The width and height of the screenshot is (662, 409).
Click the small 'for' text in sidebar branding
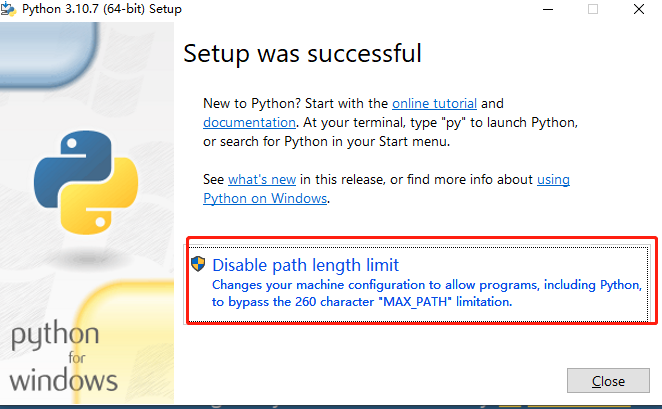click(x=66, y=357)
